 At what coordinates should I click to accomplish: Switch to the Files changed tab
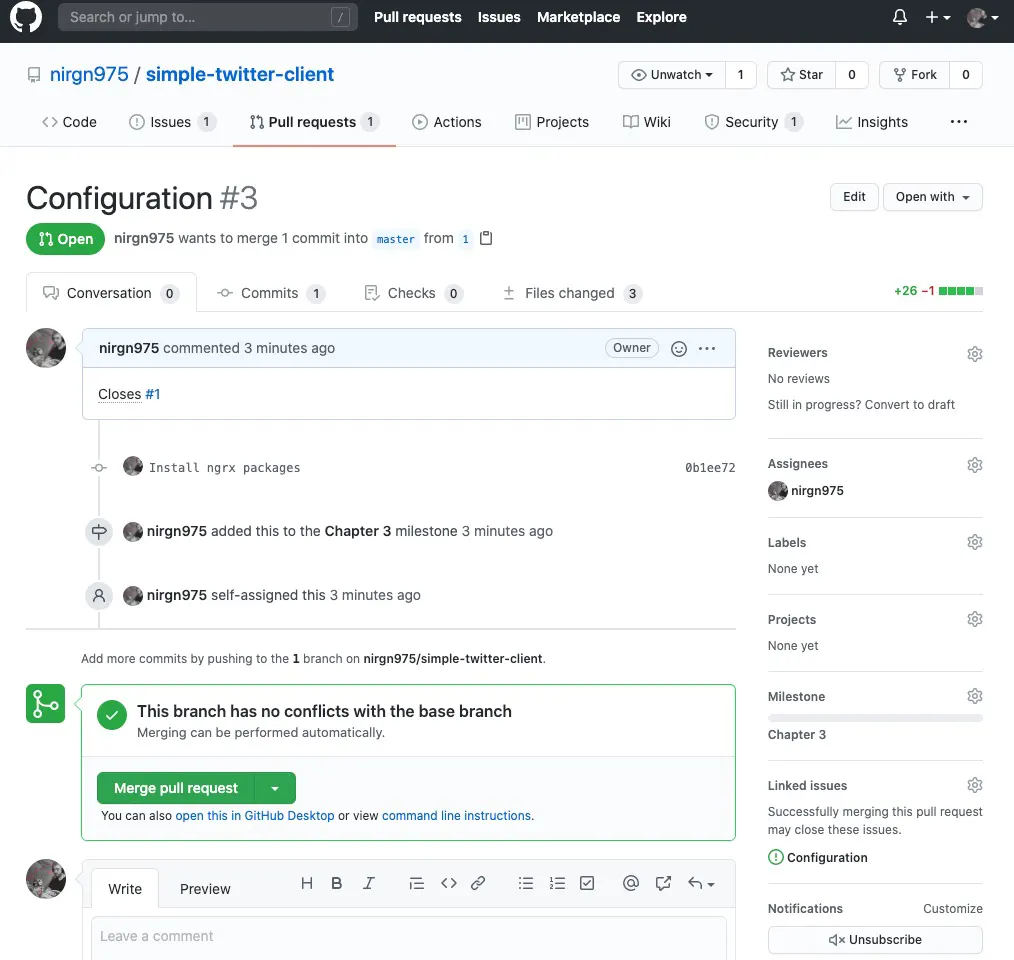[570, 292]
